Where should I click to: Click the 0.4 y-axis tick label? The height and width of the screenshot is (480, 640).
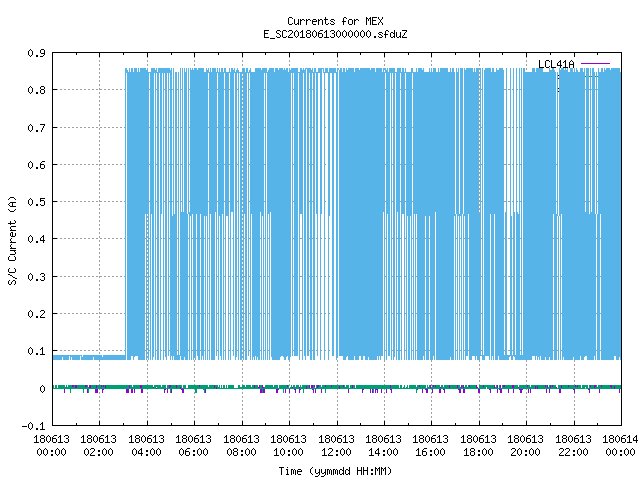36,239
